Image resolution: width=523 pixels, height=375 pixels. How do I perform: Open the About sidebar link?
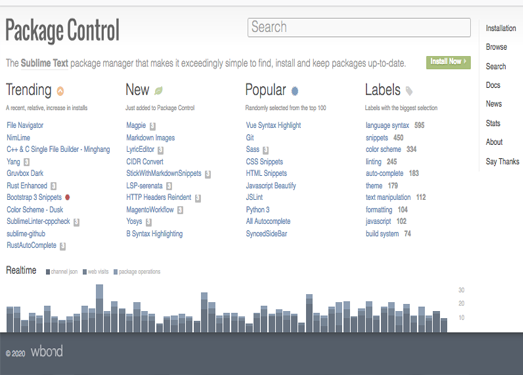click(x=494, y=142)
